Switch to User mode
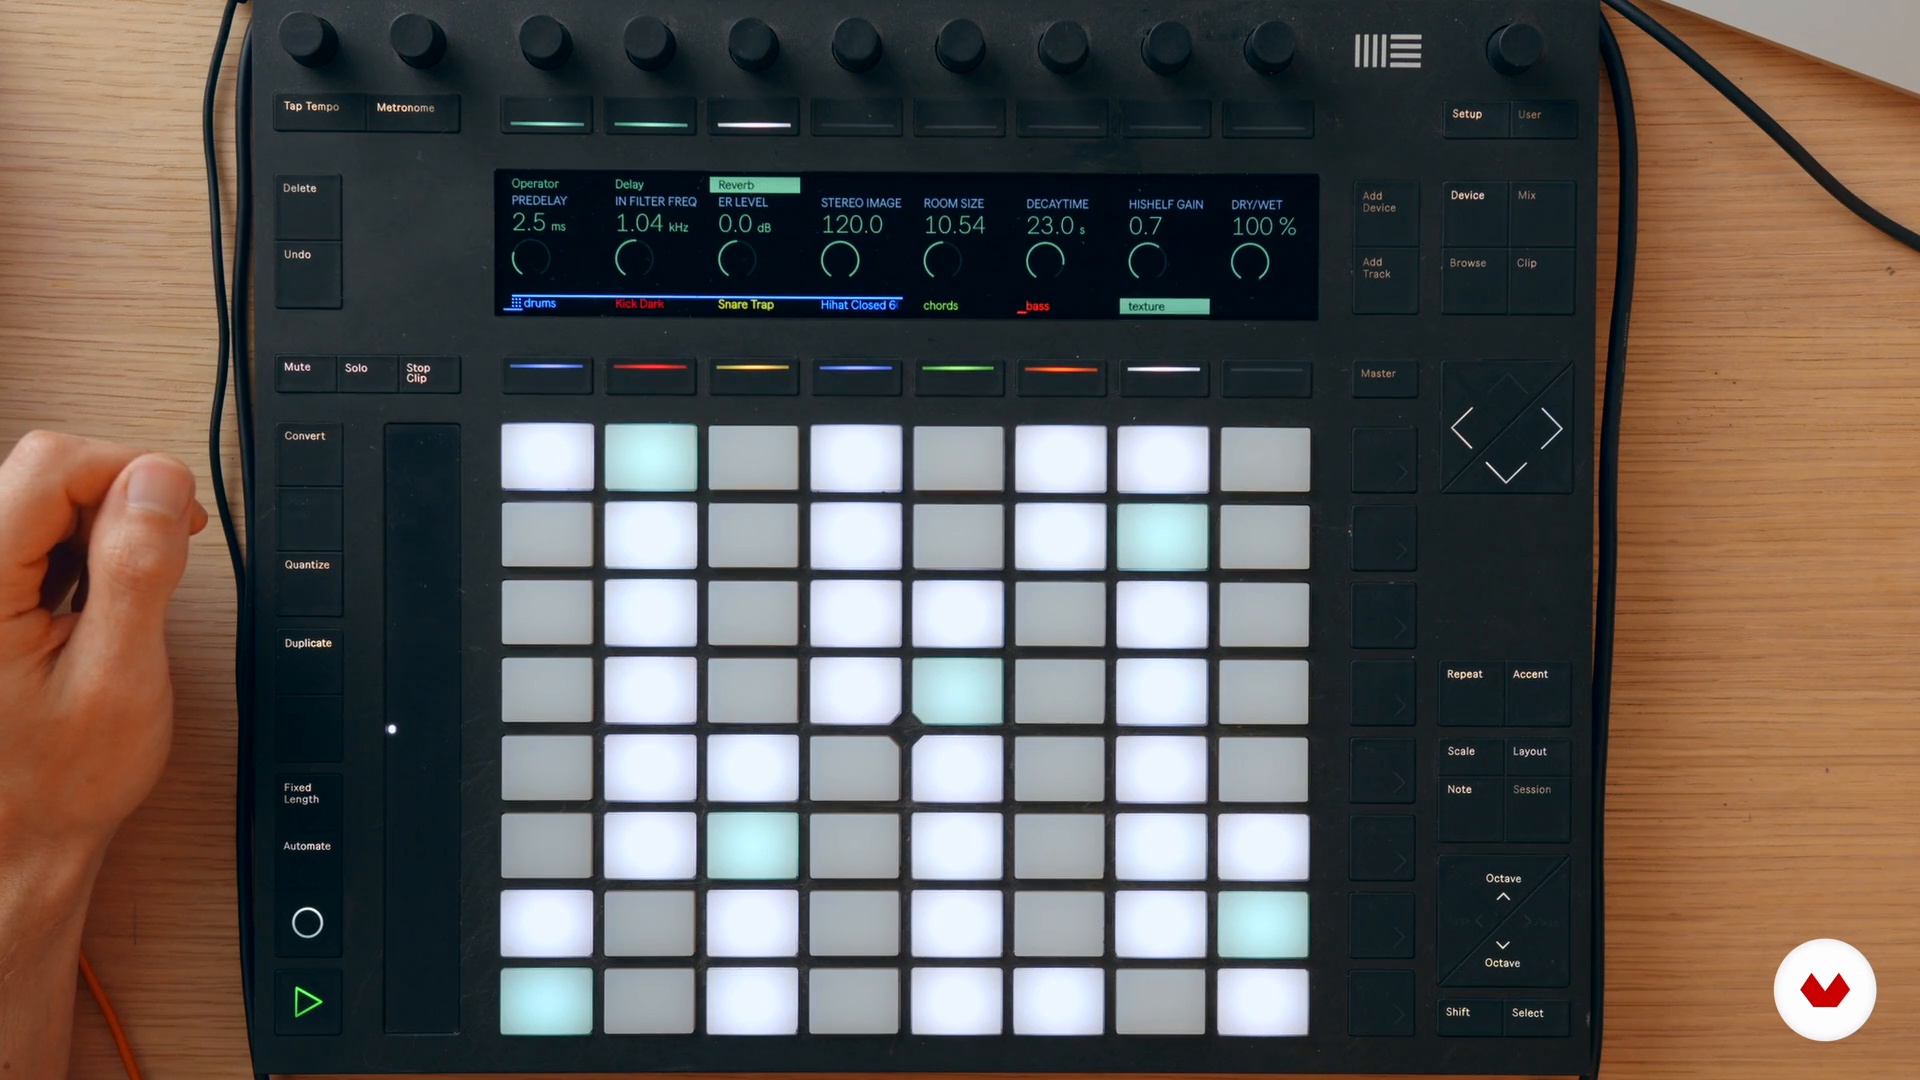 [x=1542, y=118]
